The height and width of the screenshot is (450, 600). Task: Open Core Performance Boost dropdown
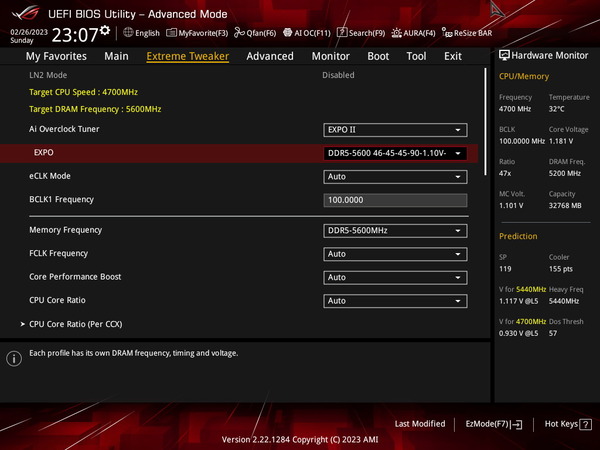click(395, 277)
